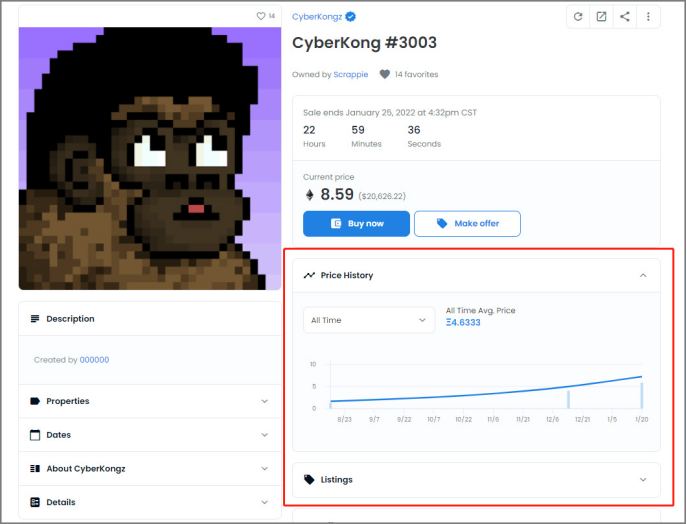Collapse the Price History section
This screenshot has height=524, width=687.
[643, 275]
